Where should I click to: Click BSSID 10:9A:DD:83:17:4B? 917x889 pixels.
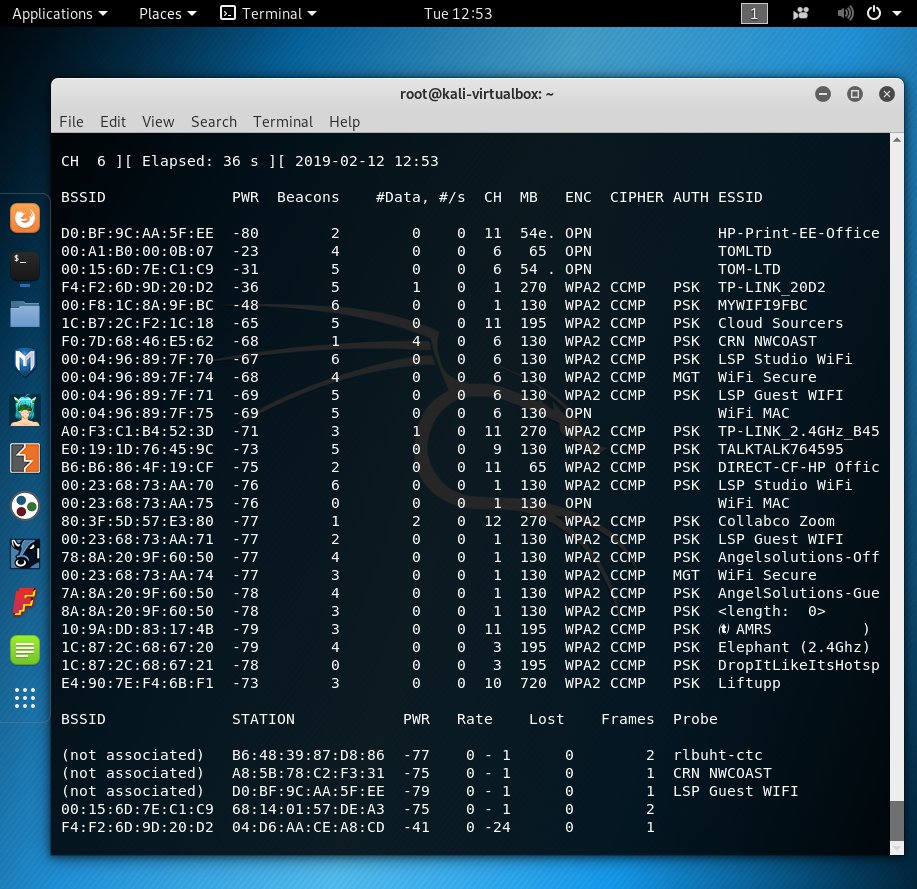tap(137, 630)
